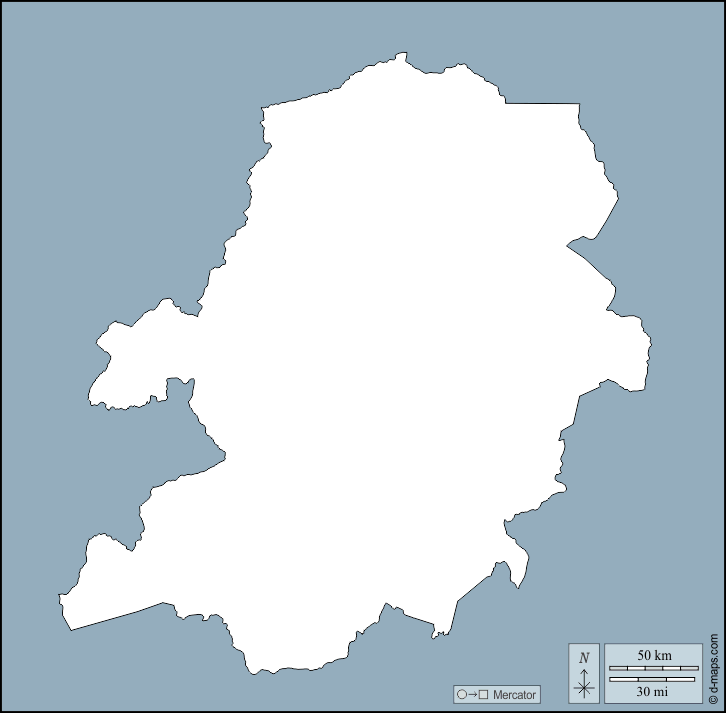The image size is (726, 713).
Task: Click the 50 km scale bar
Action: click(653, 667)
